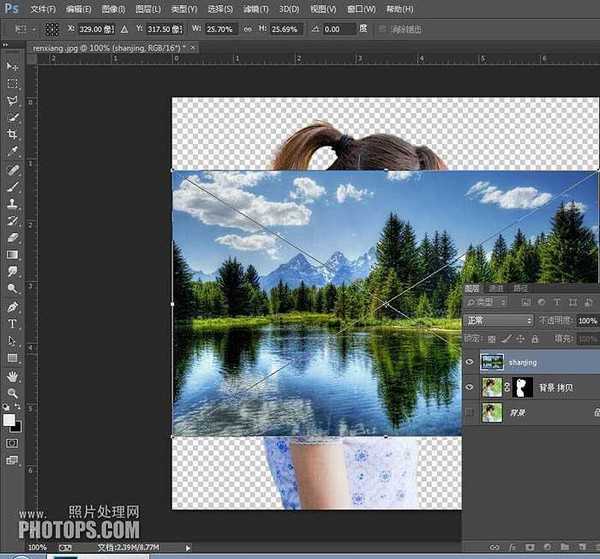
Task: Select the Horizontal Type tool
Action: pos(13,324)
